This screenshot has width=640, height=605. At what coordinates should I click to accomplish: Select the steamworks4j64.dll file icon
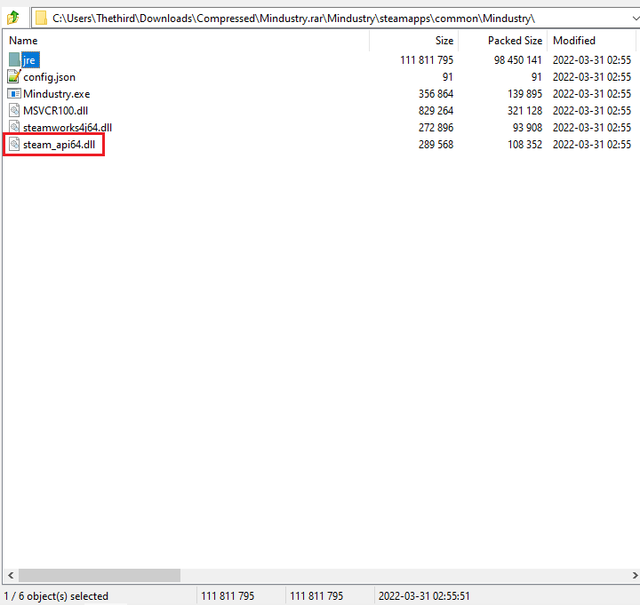(x=14, y=128)
